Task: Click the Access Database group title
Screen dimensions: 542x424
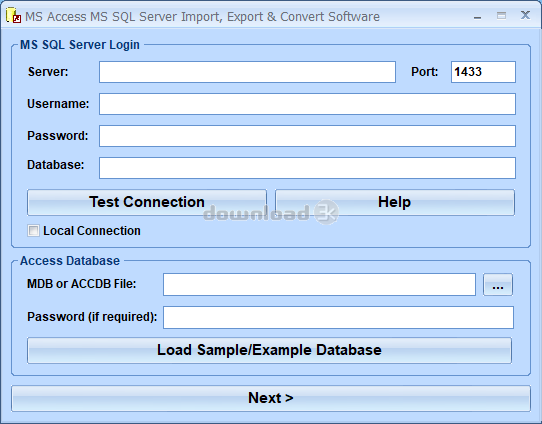Action: [70, 261]
